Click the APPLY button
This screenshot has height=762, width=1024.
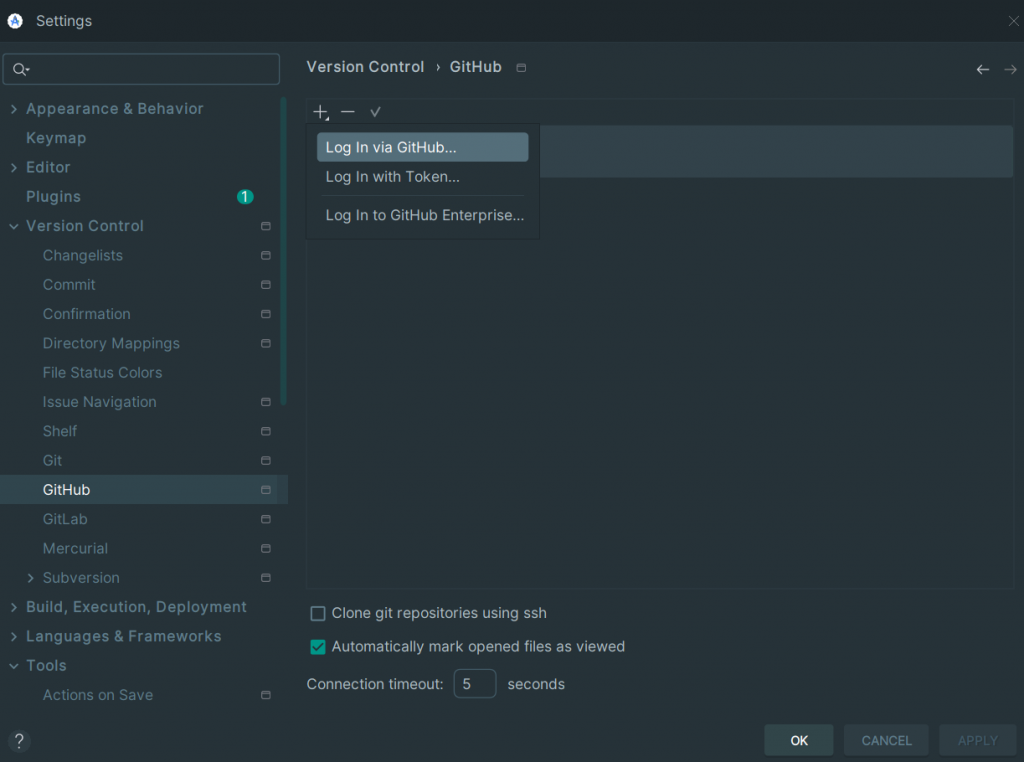[x=977, y=740]
